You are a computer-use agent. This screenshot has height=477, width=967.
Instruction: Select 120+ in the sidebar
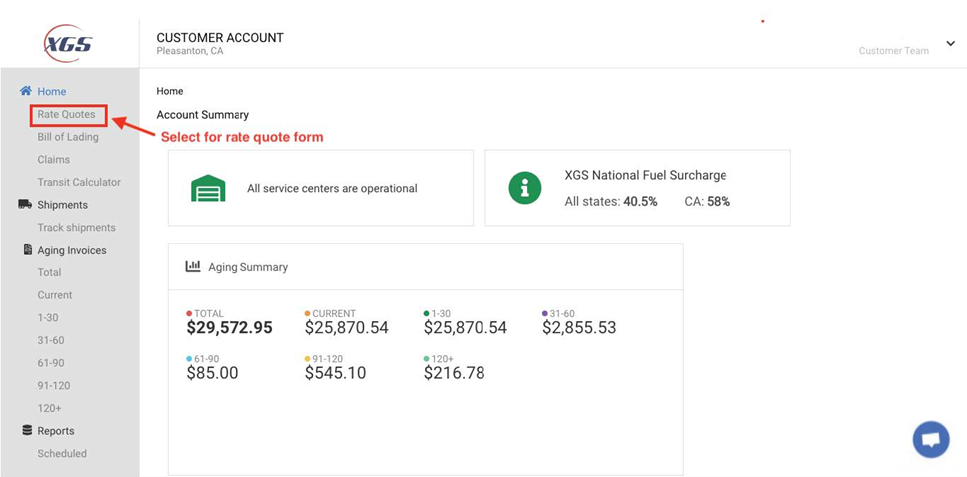point(49,408)
